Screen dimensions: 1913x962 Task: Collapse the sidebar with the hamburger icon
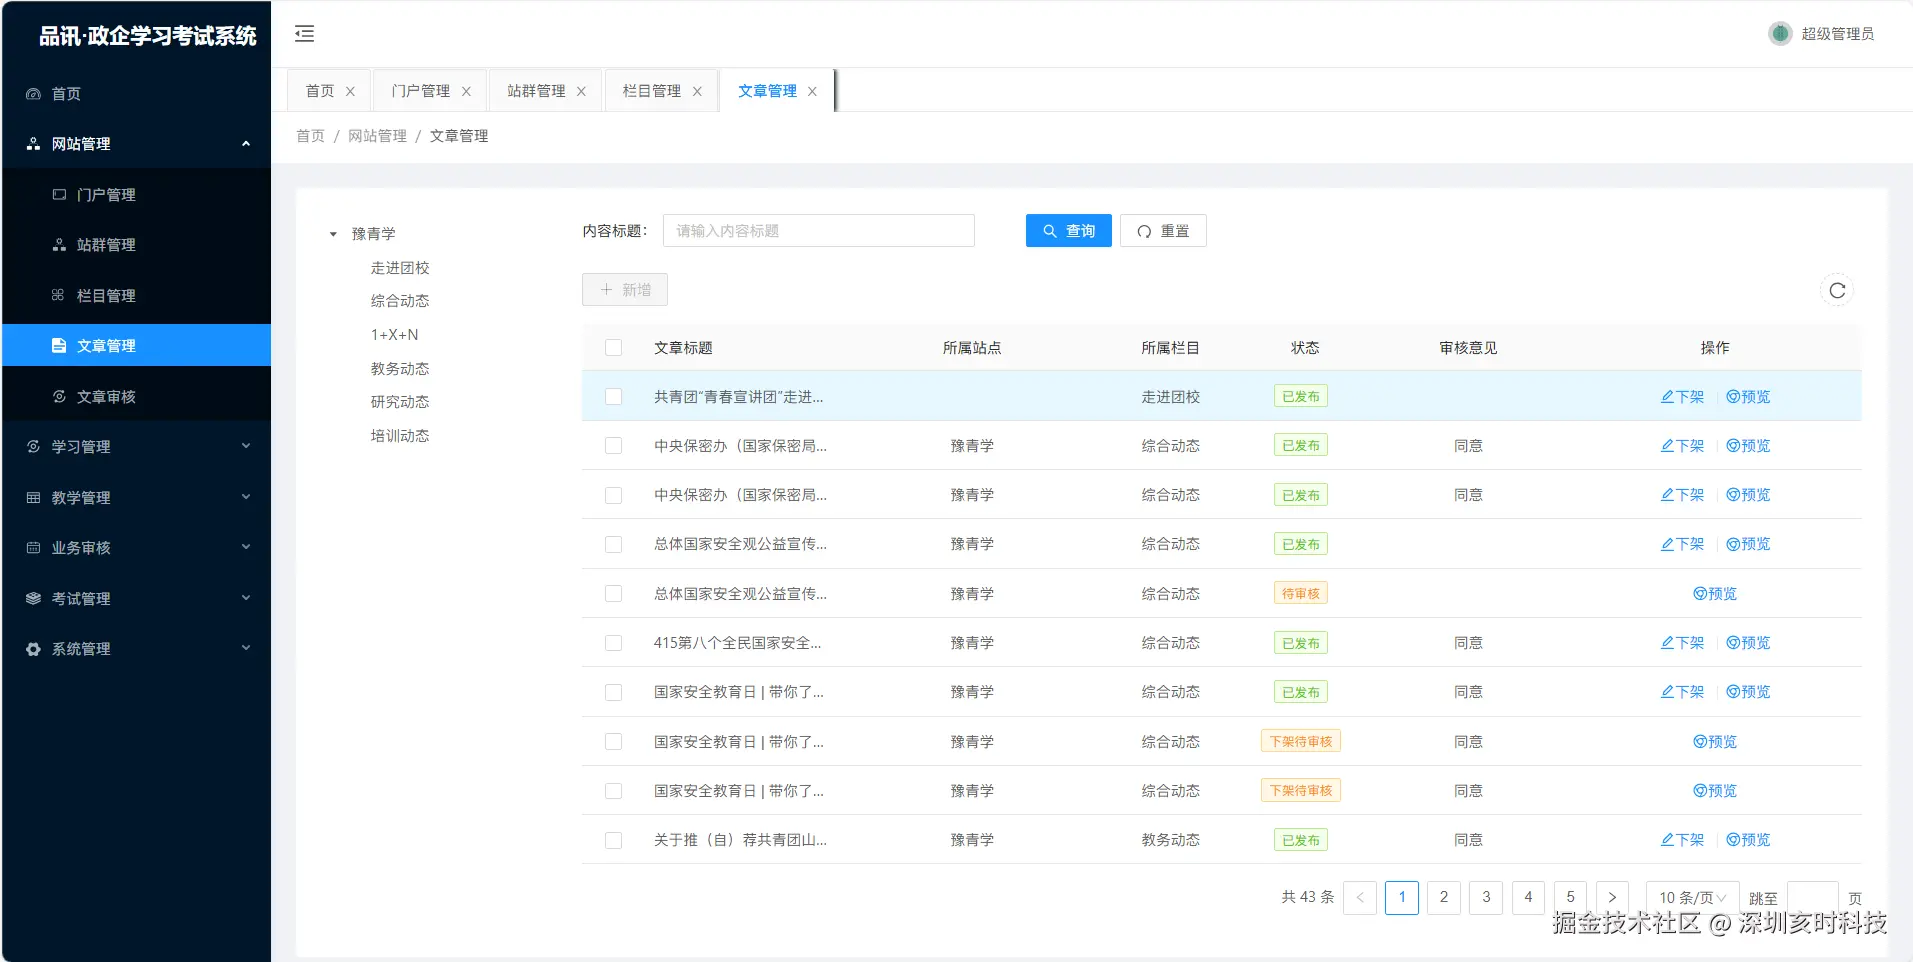point(305,34)
